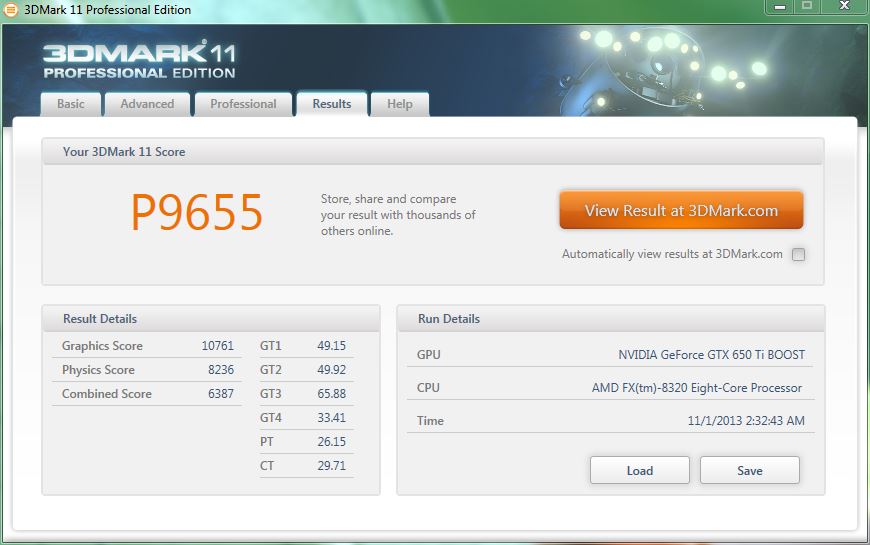Click the 3DMark 11 Professional Edition logo
Screen dimensions: 870x545
(139, 60)
